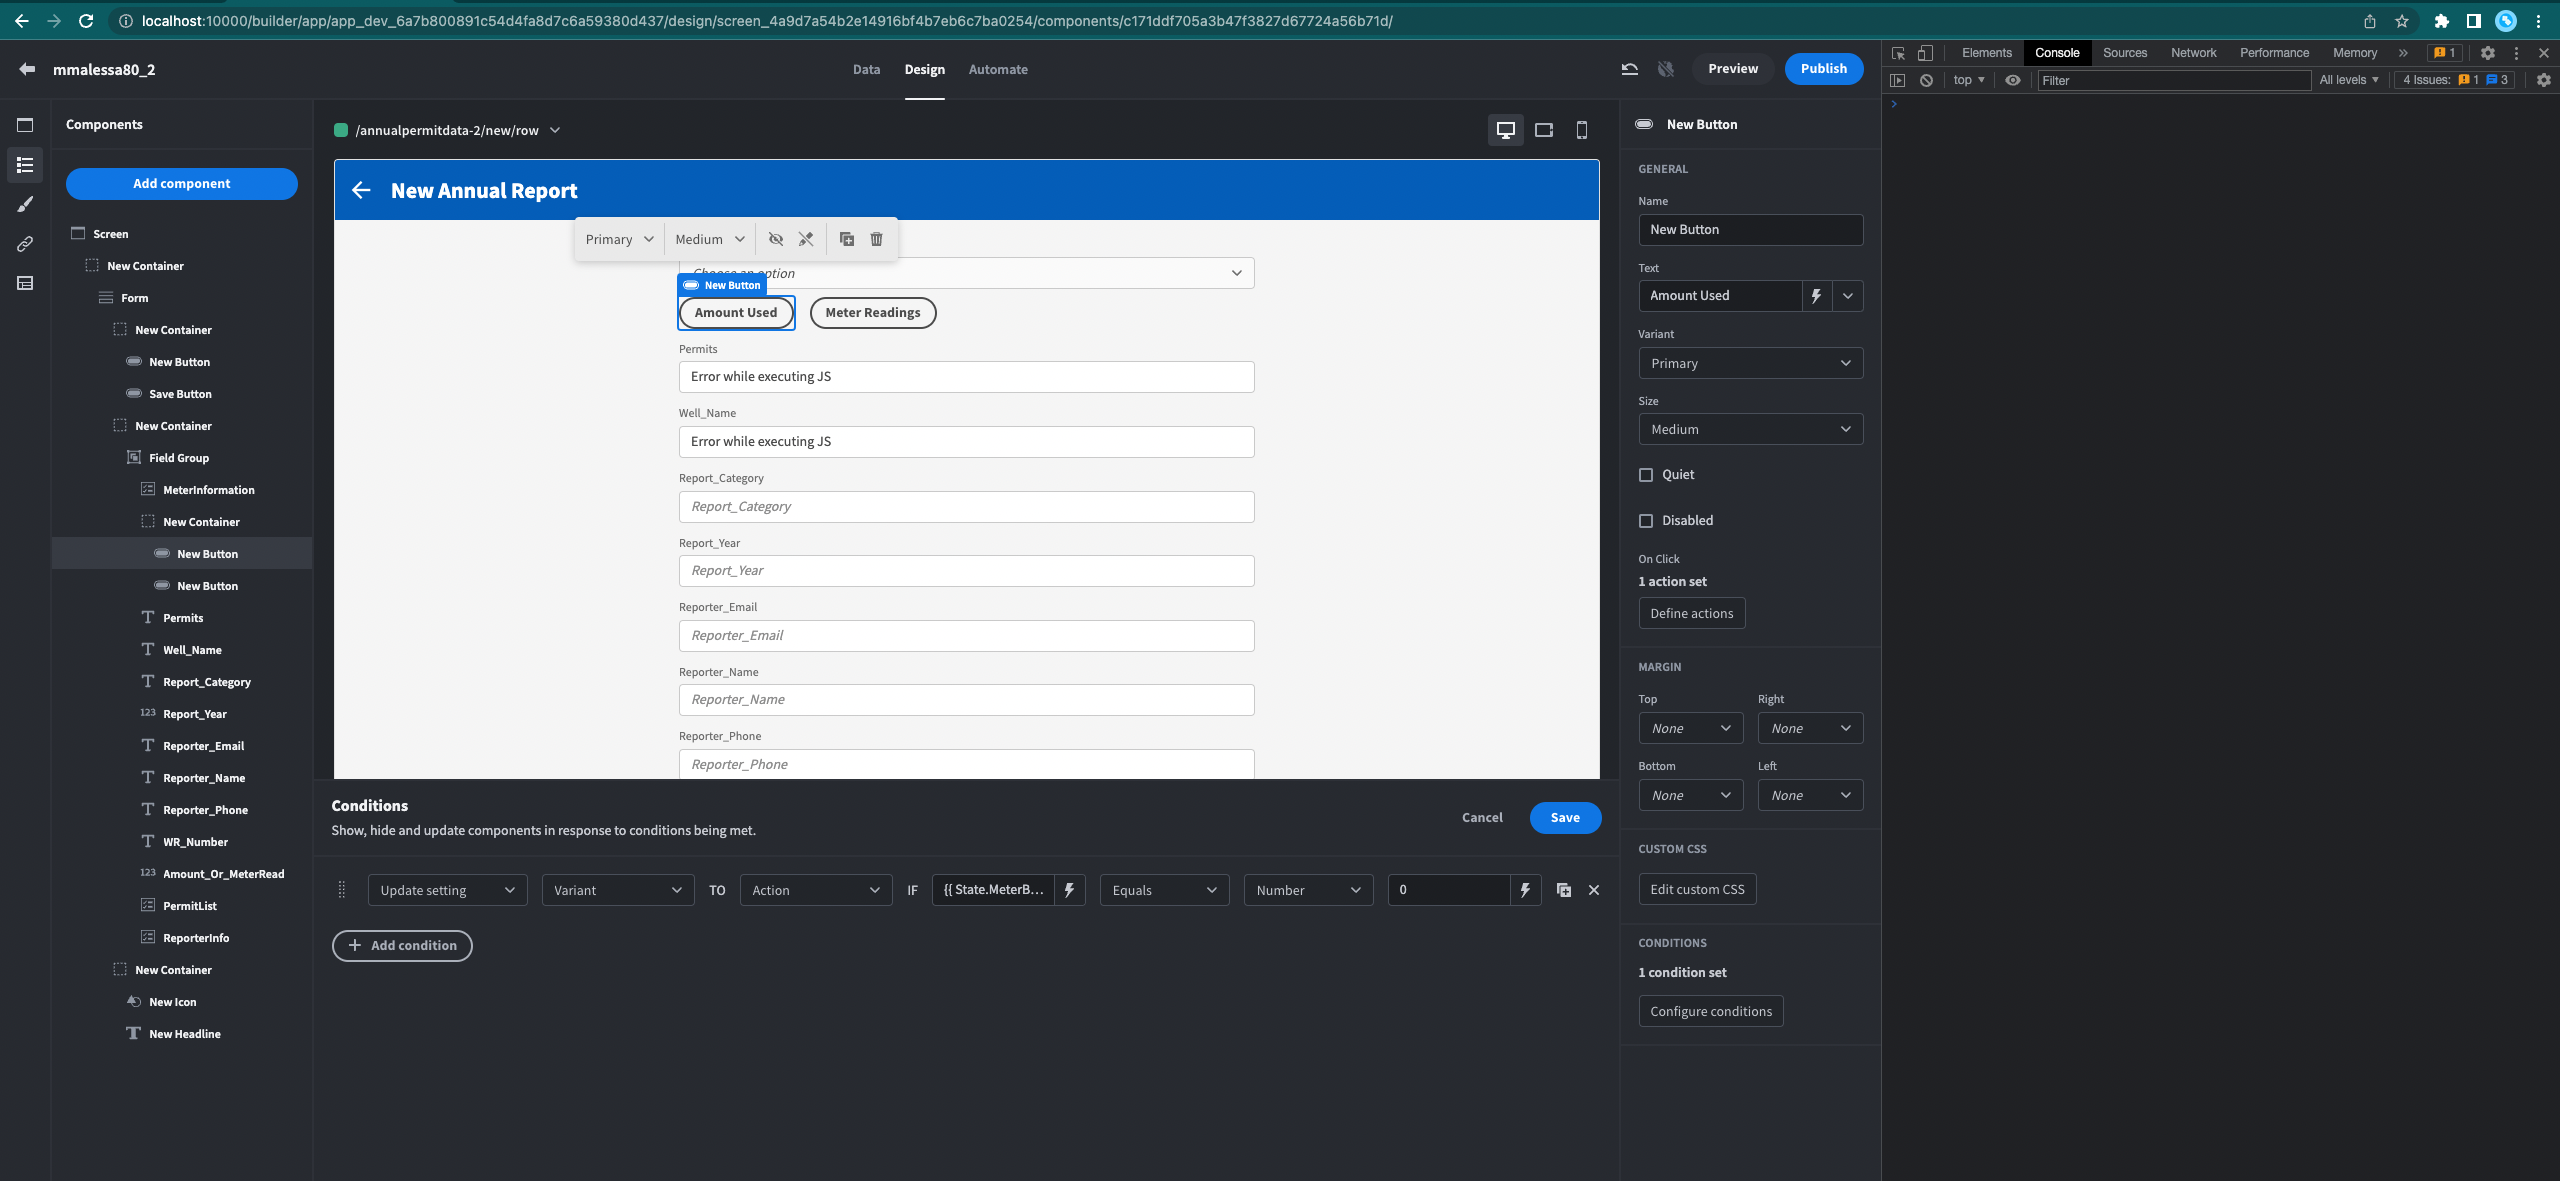This screenshot has width=2560, height=1181.
Task: Open the links icon in left sidebar
Action: (x=25, y=244)
